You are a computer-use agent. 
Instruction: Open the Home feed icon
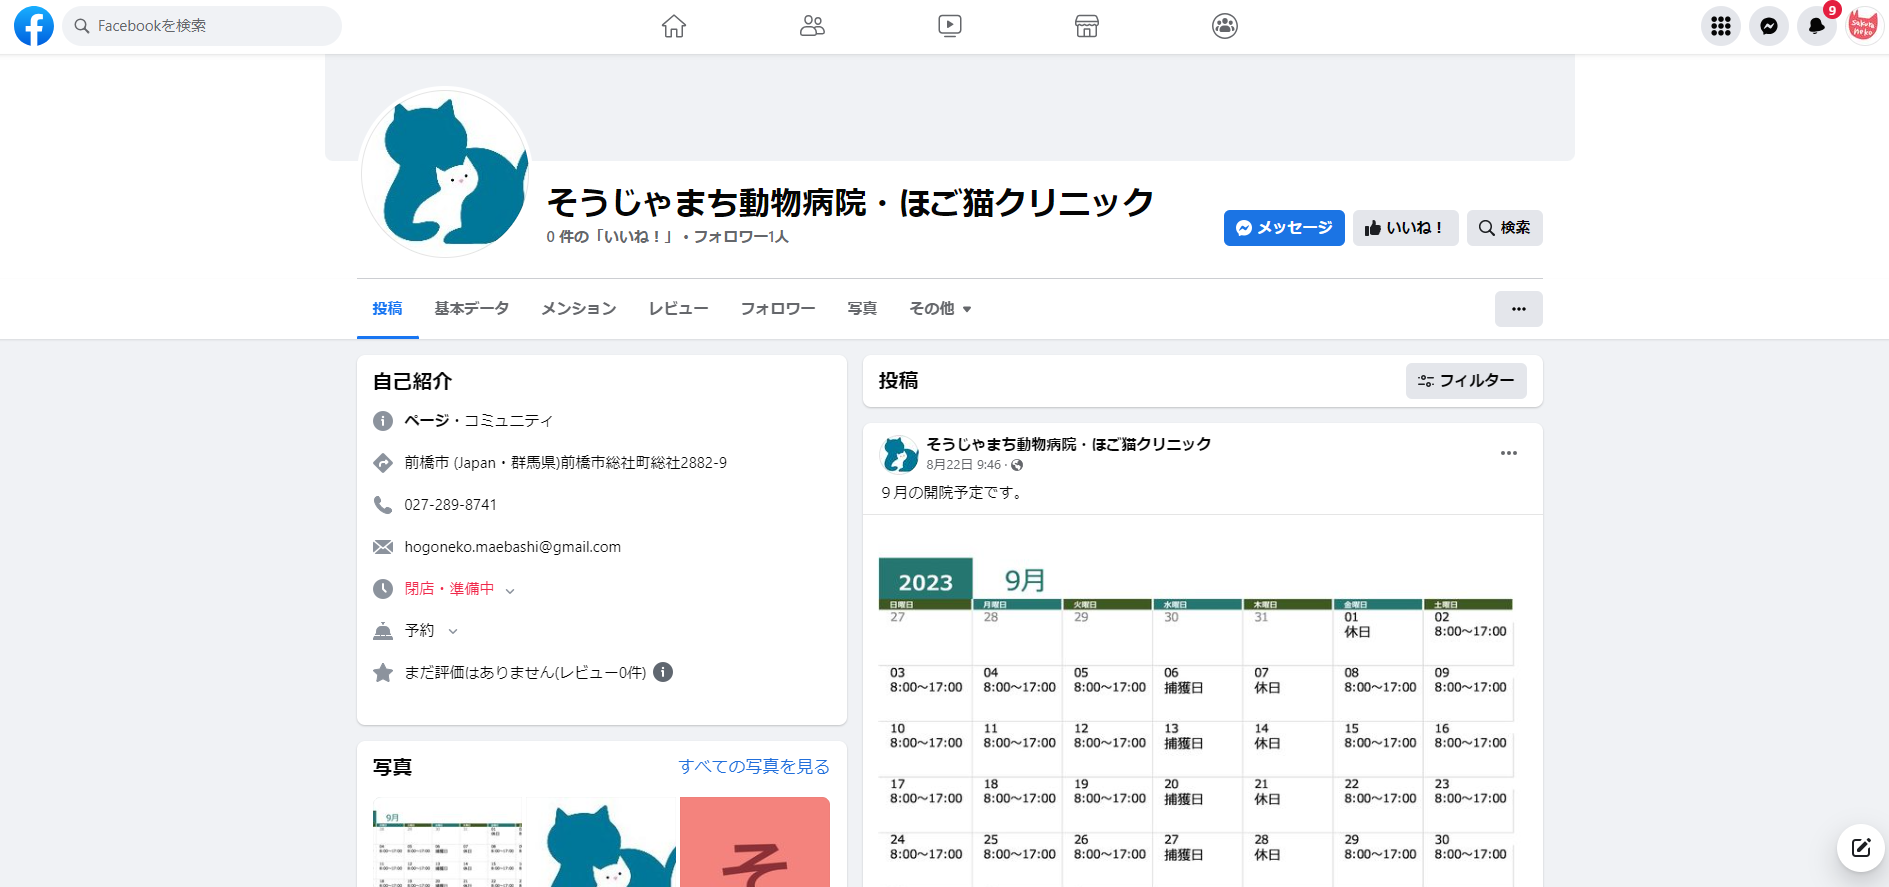(x=674, y=26)
